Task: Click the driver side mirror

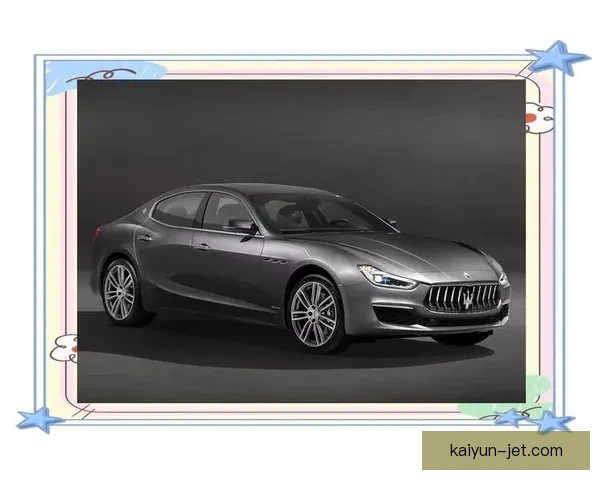Action: [243, 228]
